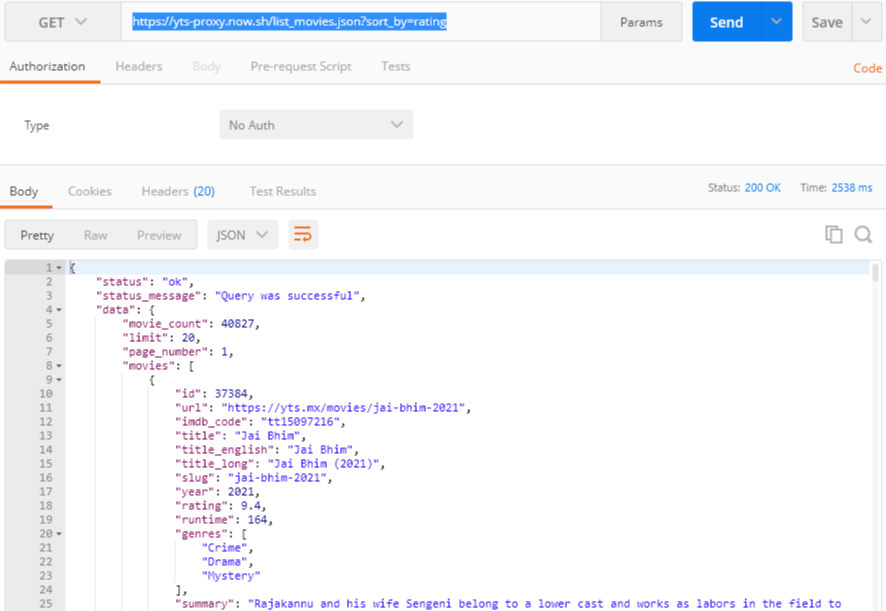Click the rating value 9.4
This screenshot has width=886, height=611.
(251, 506)
